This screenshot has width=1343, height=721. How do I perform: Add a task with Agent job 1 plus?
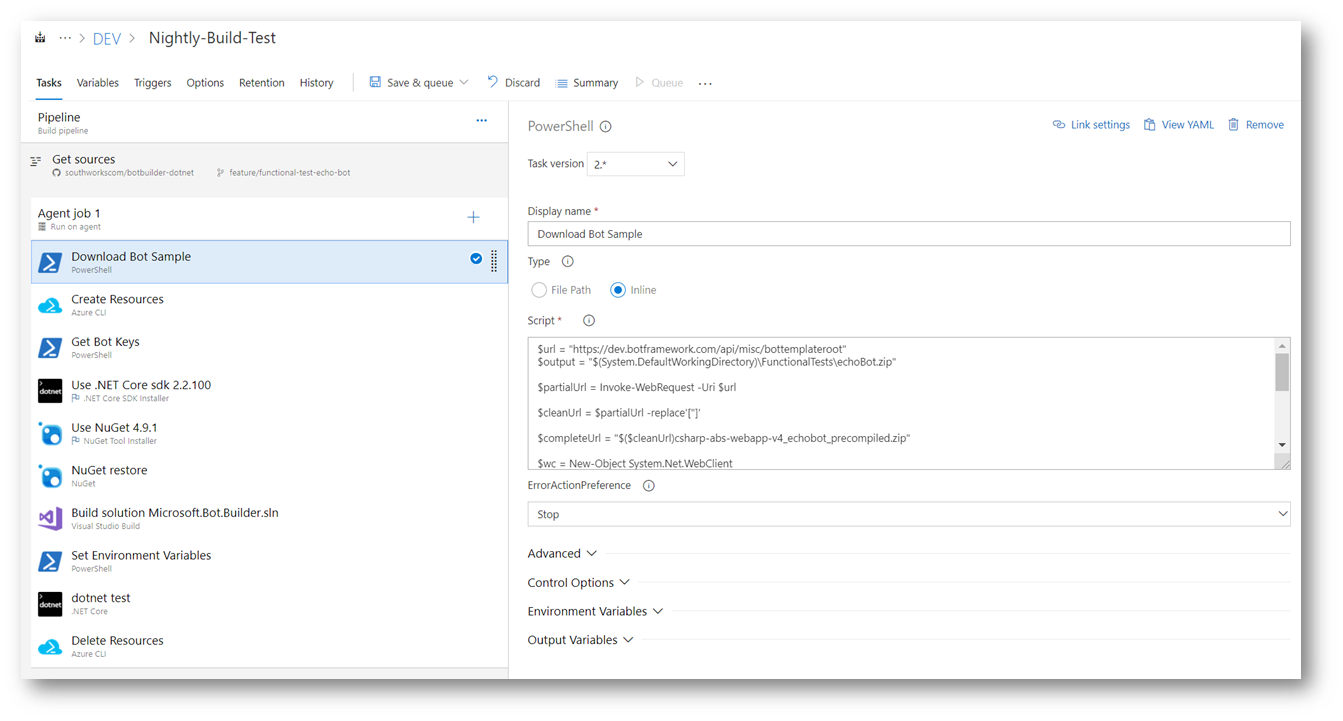coord(473,217)
